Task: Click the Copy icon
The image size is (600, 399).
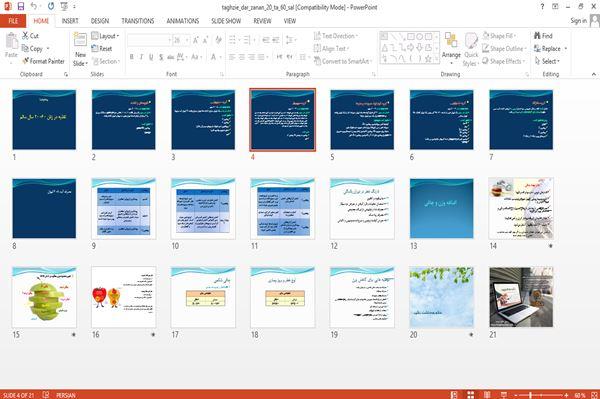Action: 25,48
